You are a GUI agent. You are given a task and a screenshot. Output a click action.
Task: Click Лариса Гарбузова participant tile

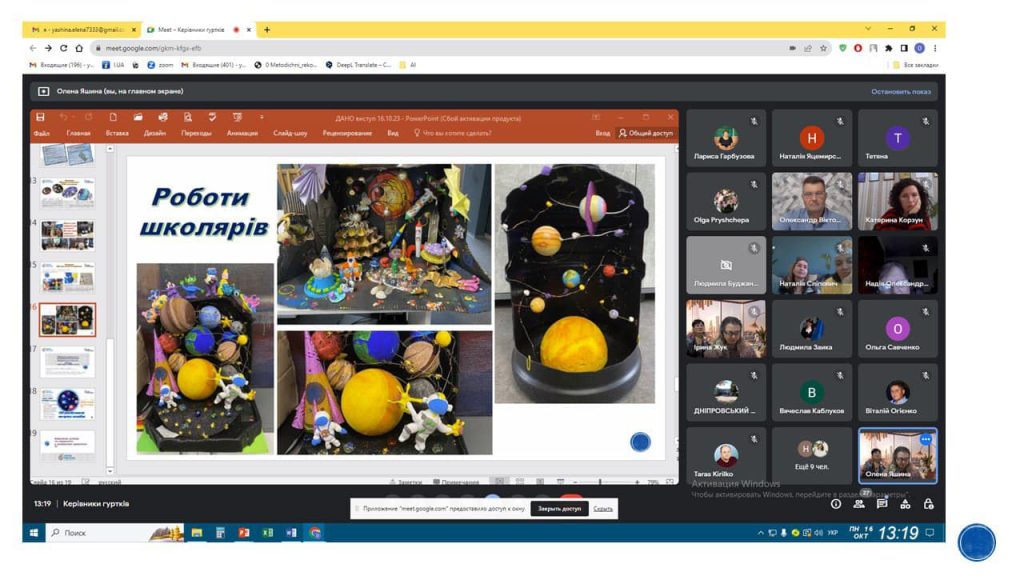click(x=726, y=137)
